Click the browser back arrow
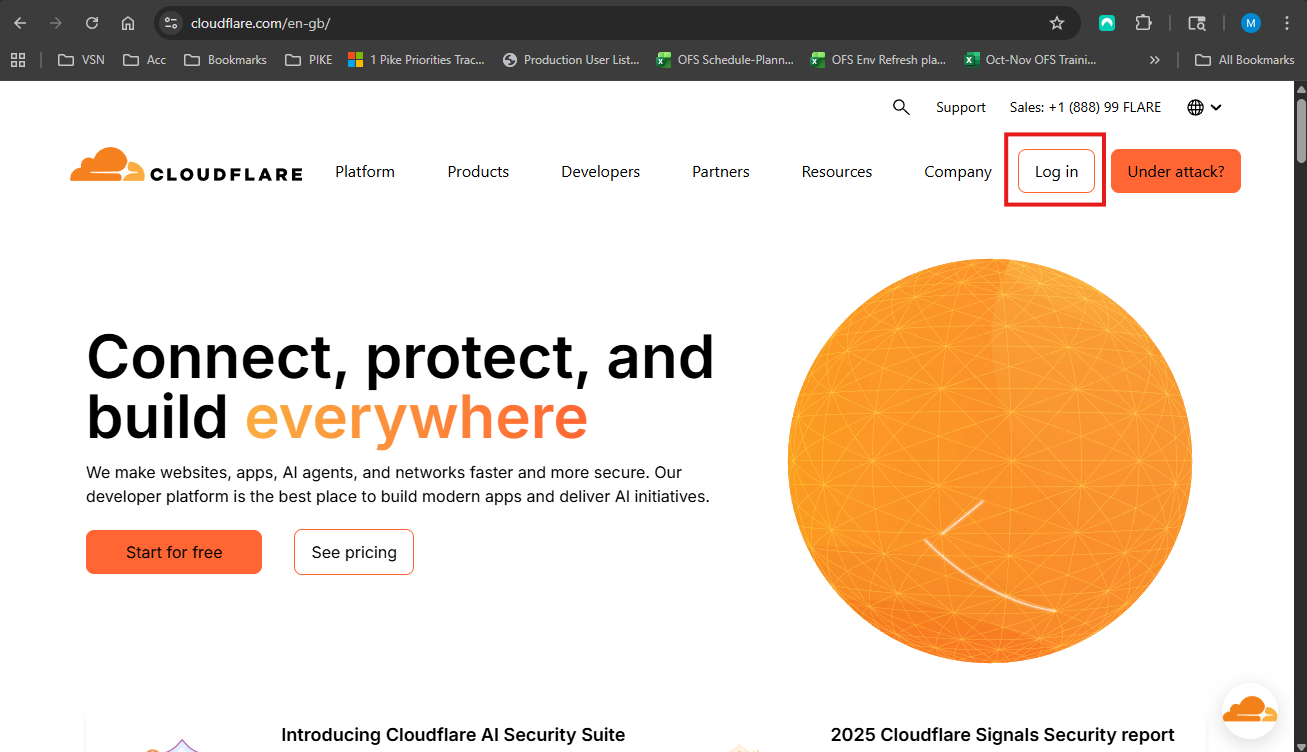 coord(20,23)
